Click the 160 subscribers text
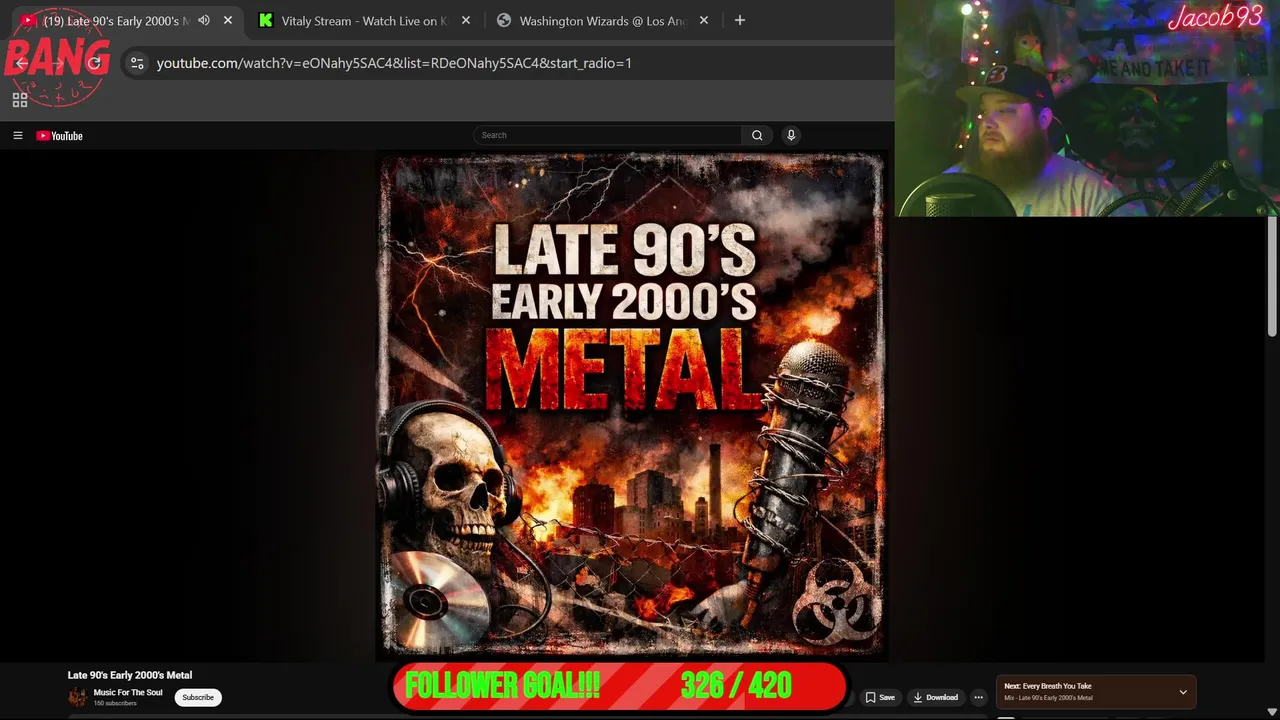Image resolution: width=1280 pixels, height=720 pixels. tap(115, 704)
